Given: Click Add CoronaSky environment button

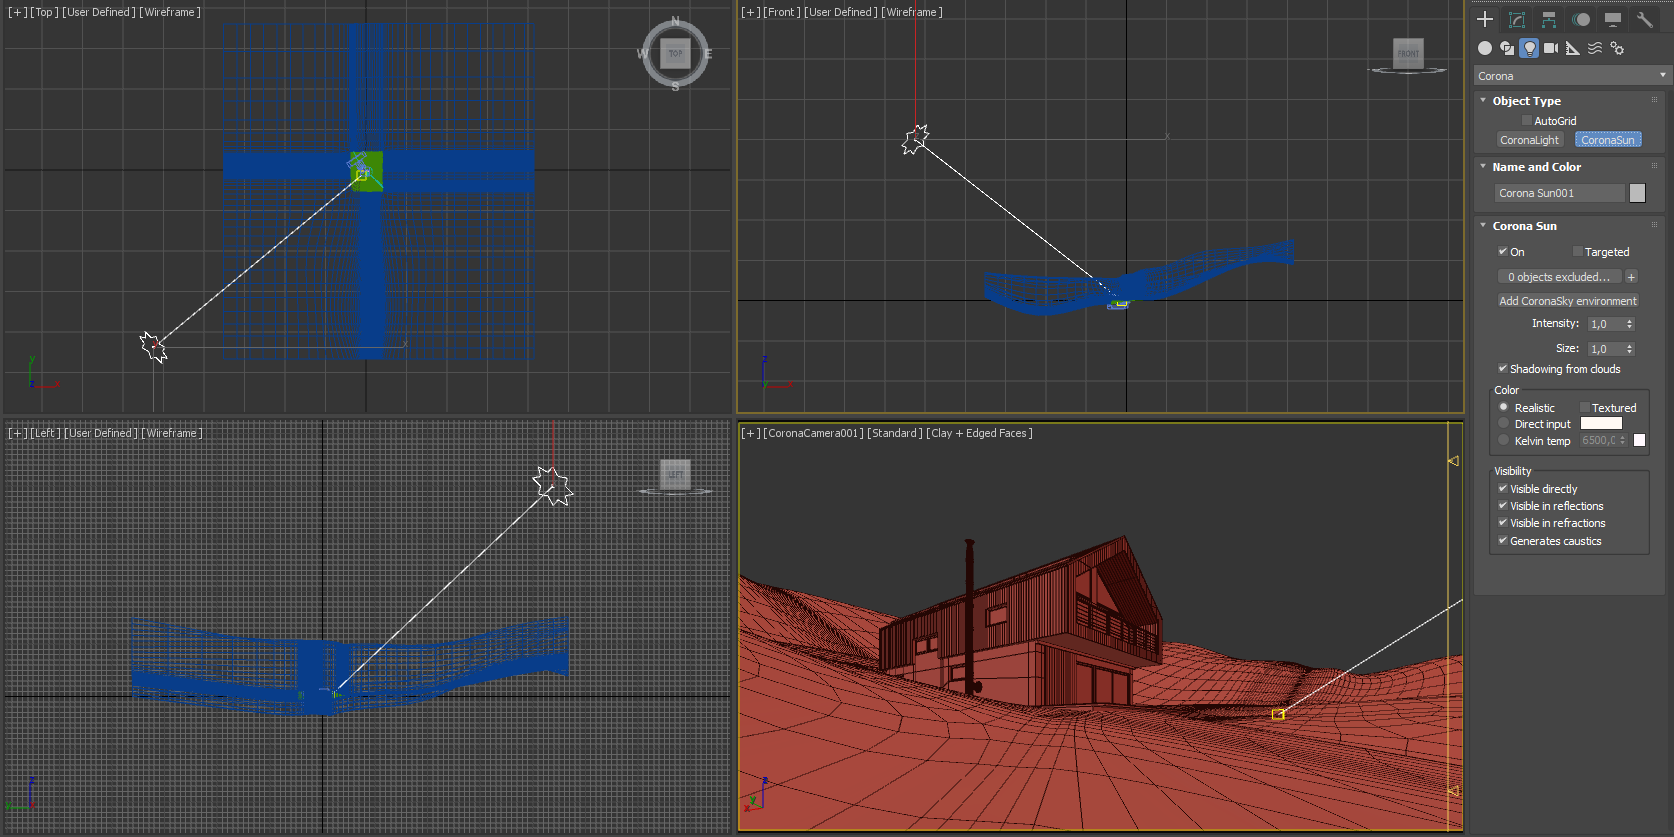Looking at the screenshot, I should tap(1567, 301).
